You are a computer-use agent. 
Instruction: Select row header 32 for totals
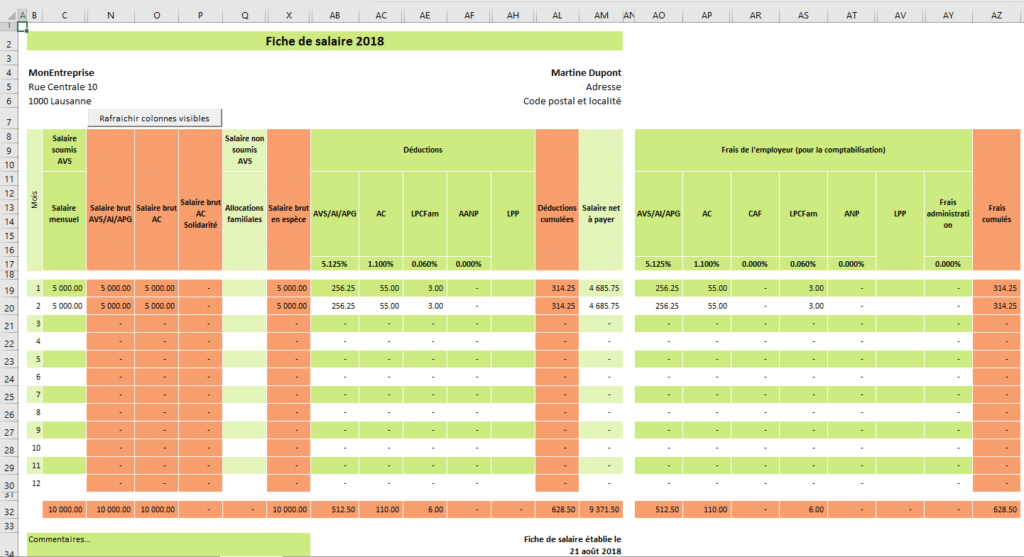tap(9, 510)
